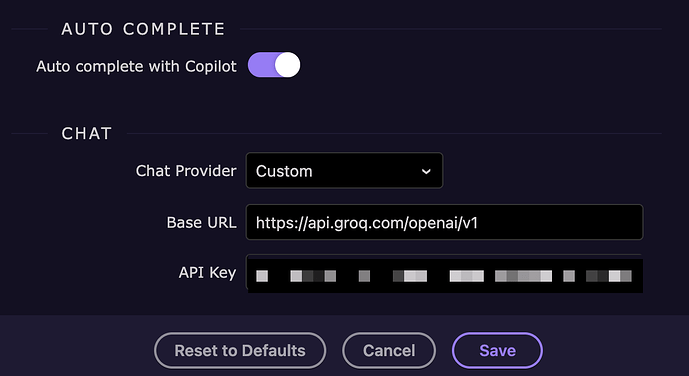Screen dimensions: 689x376
Task: Click the 'Base URL' label
Action: [x=201, y=222]
